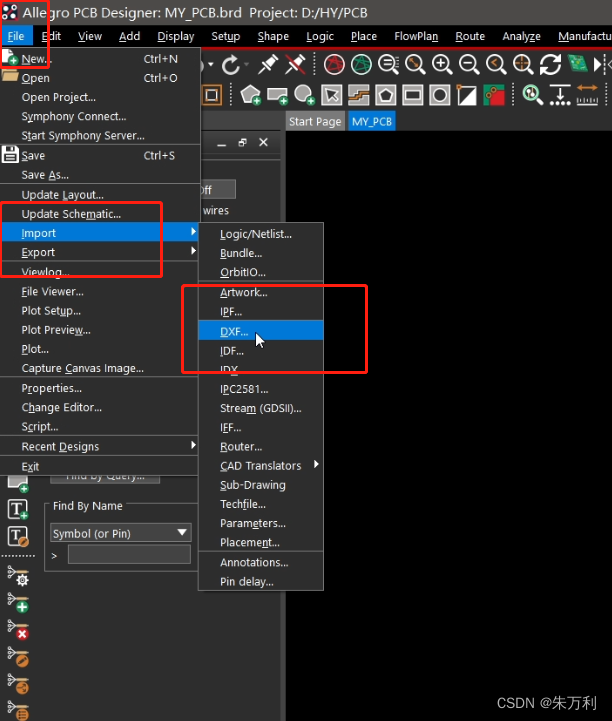The height and width of the screenshot is (721, 612).
Task: Click the Fix pin icon
Action: coord(268,64)
